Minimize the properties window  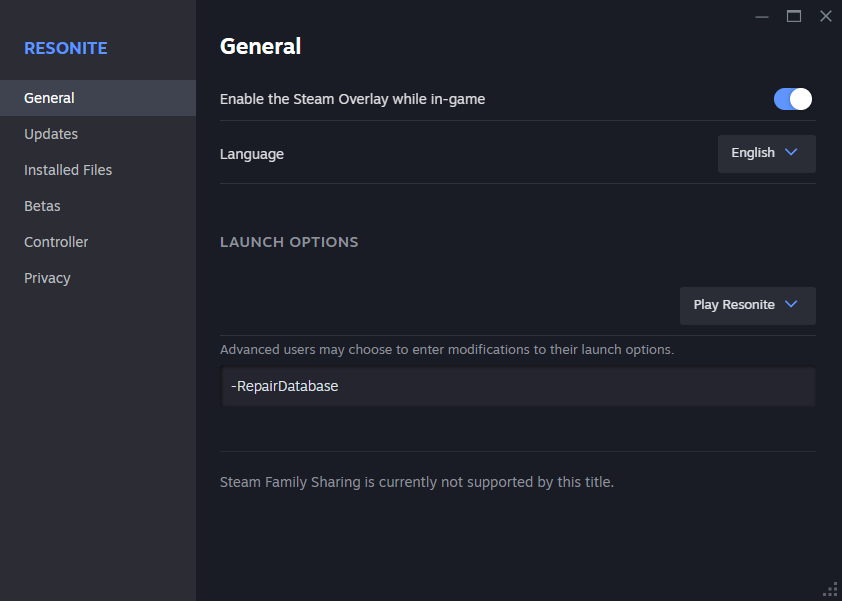pyautogui.click(x=762, y=16)
